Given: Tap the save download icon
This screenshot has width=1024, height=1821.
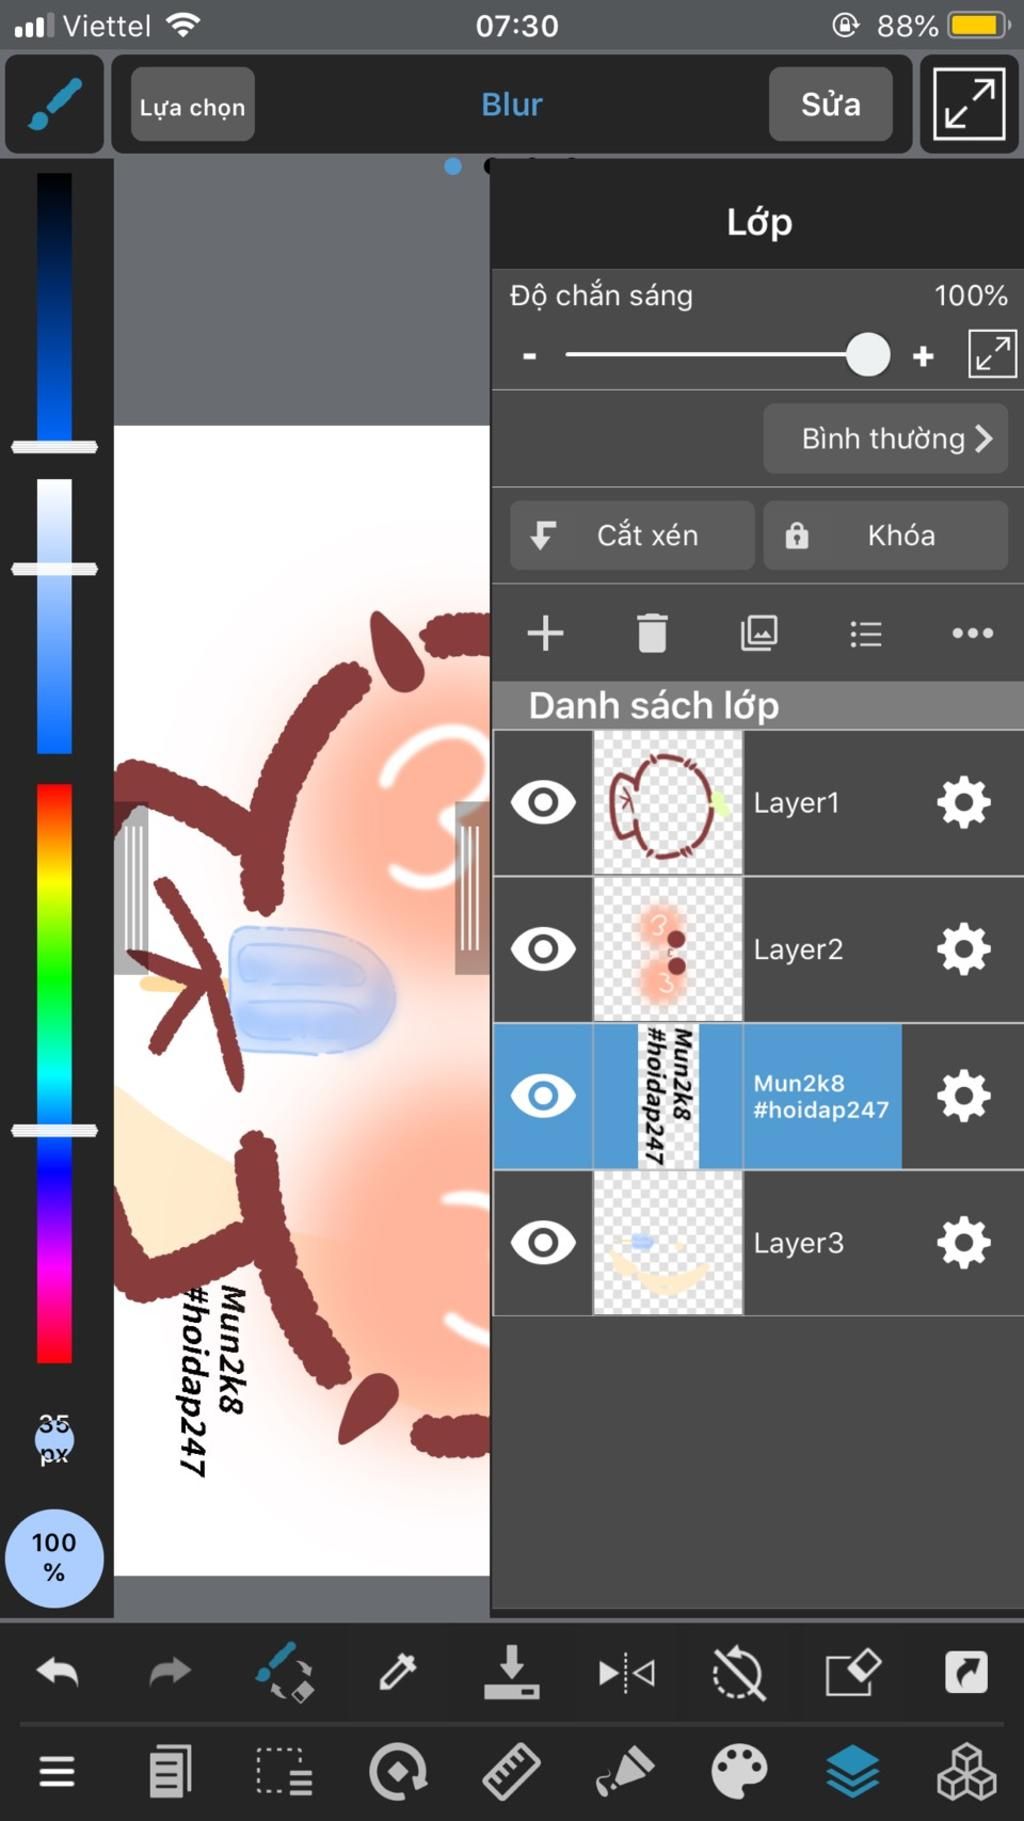Looking at the screenshot, I should click(x=511, y=1672).
